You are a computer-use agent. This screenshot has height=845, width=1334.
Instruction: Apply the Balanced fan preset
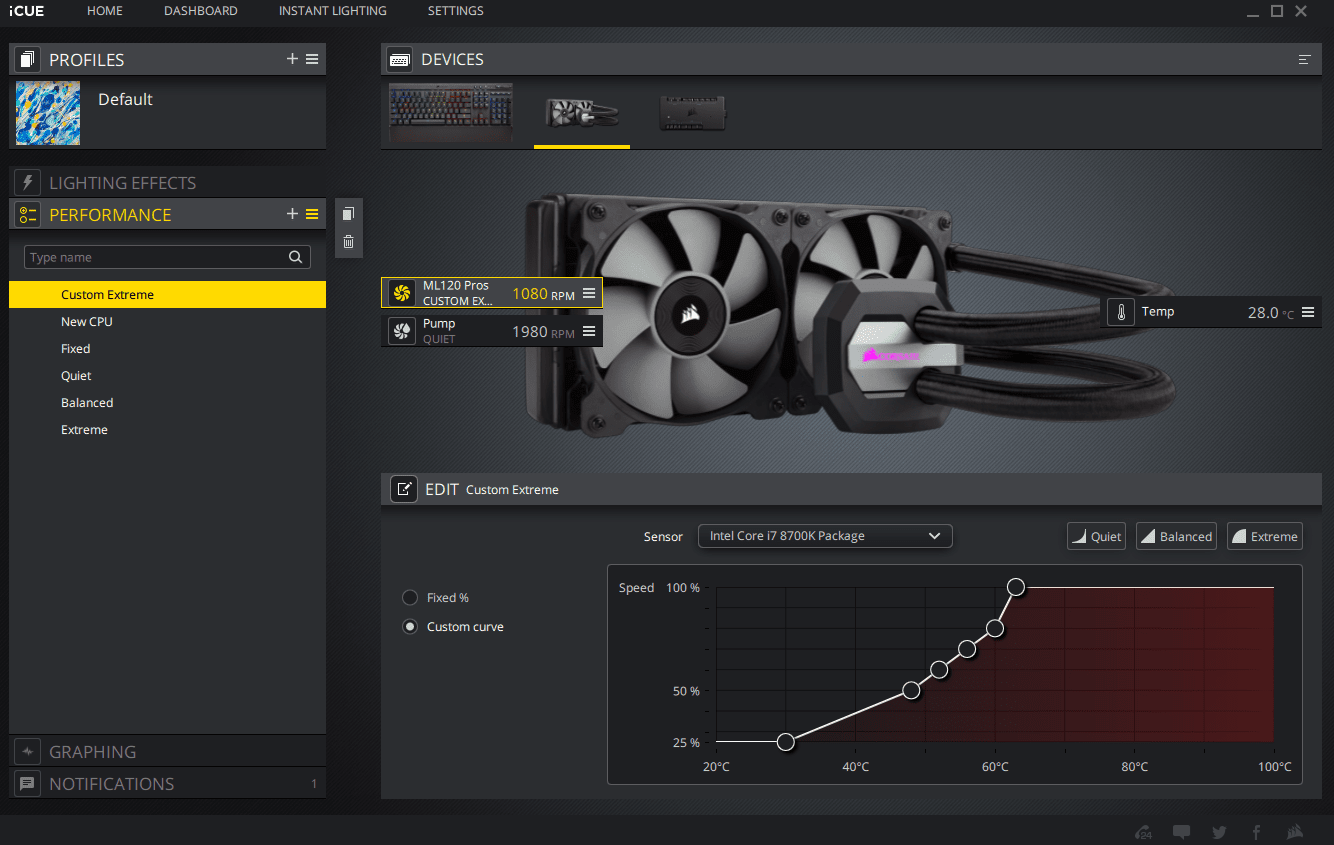[1176, 536]
